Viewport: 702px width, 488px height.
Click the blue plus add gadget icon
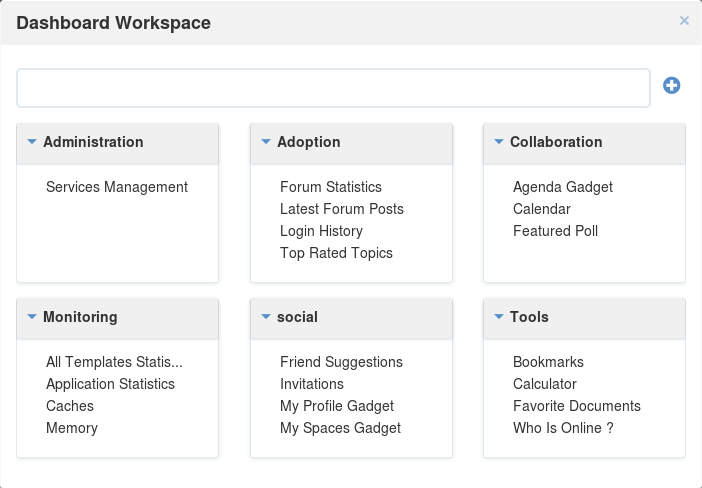point(672,86)
